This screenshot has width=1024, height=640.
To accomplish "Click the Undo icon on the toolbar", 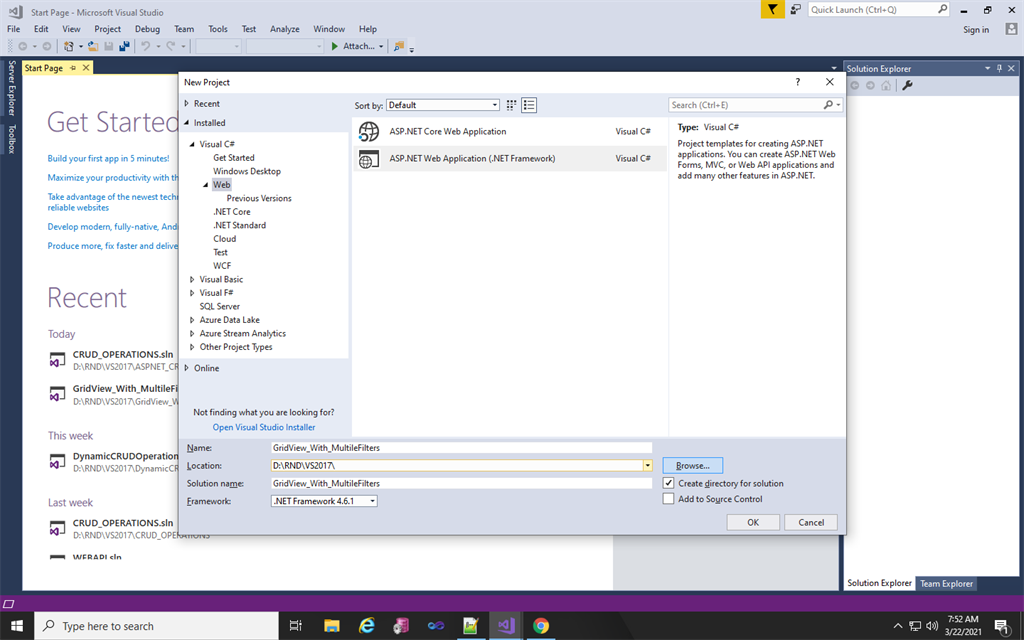I will 146,46.
